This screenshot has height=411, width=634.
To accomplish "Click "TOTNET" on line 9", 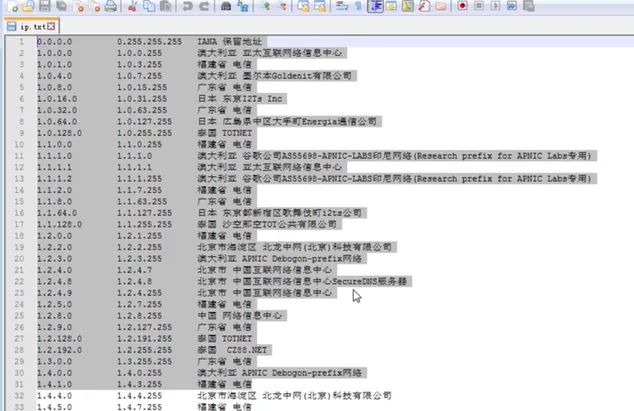I will click(237, 133).
